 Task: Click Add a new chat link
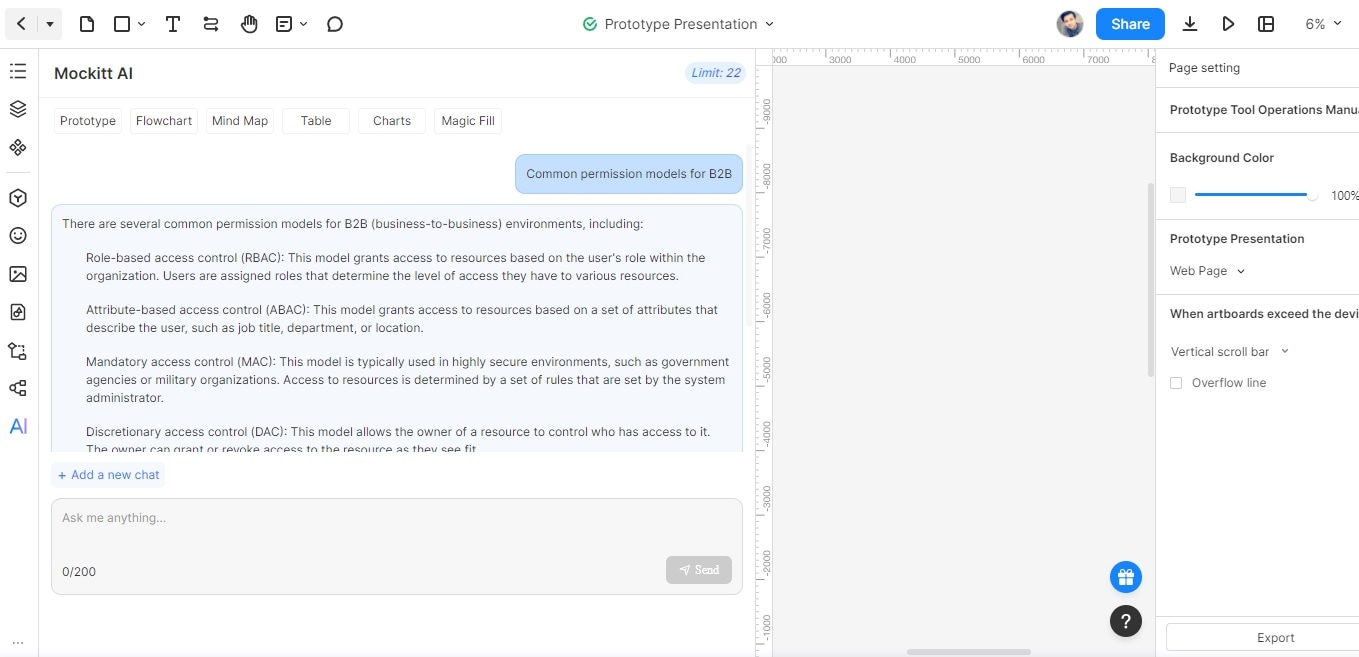(x=109, y=475)
